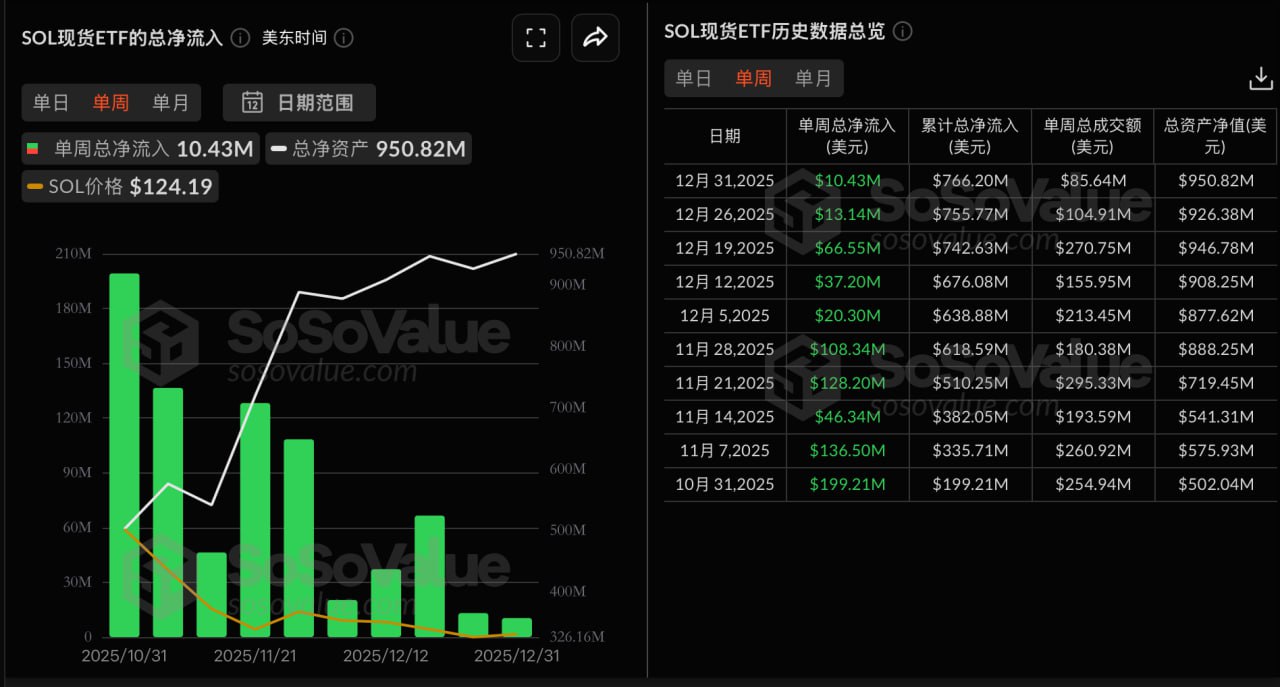Click the green square legend icon for 单周总净流入
Viewport: 1280px width, 687px height.
[32, 147]
